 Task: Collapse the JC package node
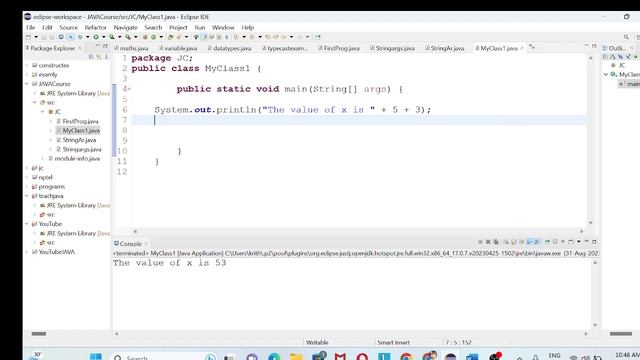[x=43, y=112]
